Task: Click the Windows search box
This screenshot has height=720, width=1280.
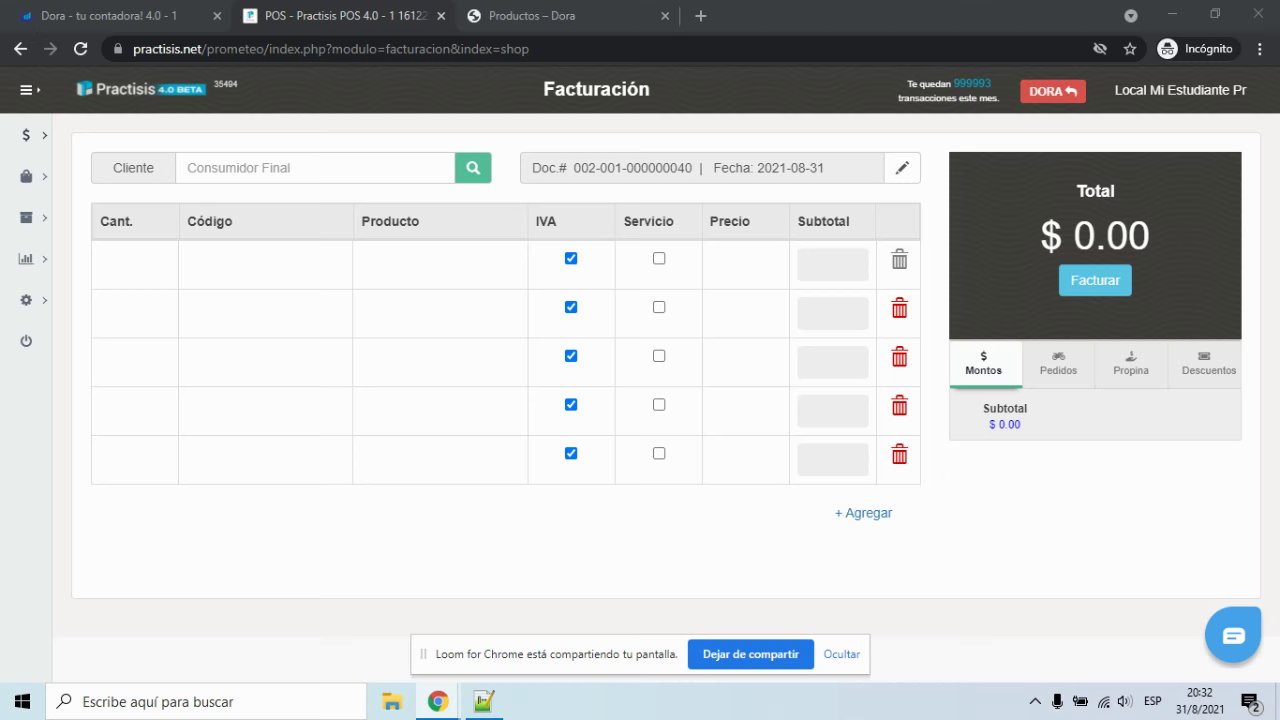Action: (205, 701)
